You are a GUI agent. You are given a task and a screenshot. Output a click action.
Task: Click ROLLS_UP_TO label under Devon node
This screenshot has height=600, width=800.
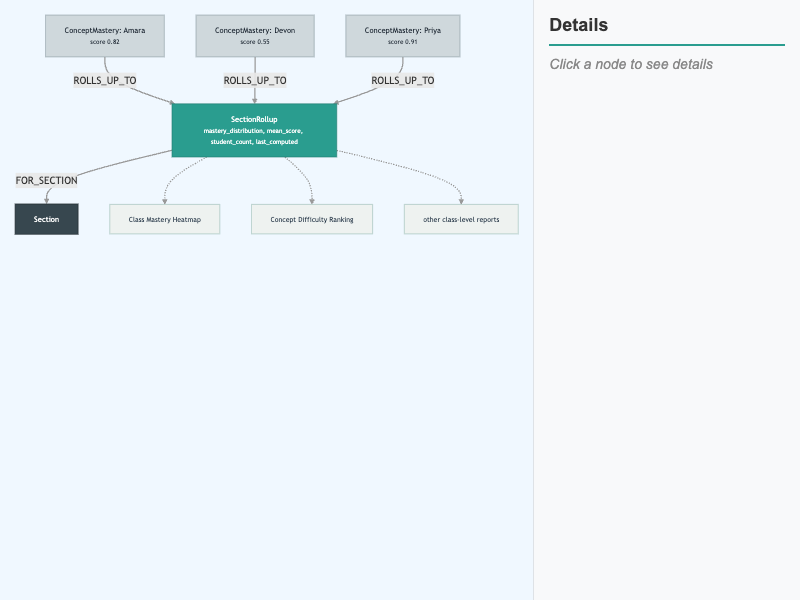point(255,81)
